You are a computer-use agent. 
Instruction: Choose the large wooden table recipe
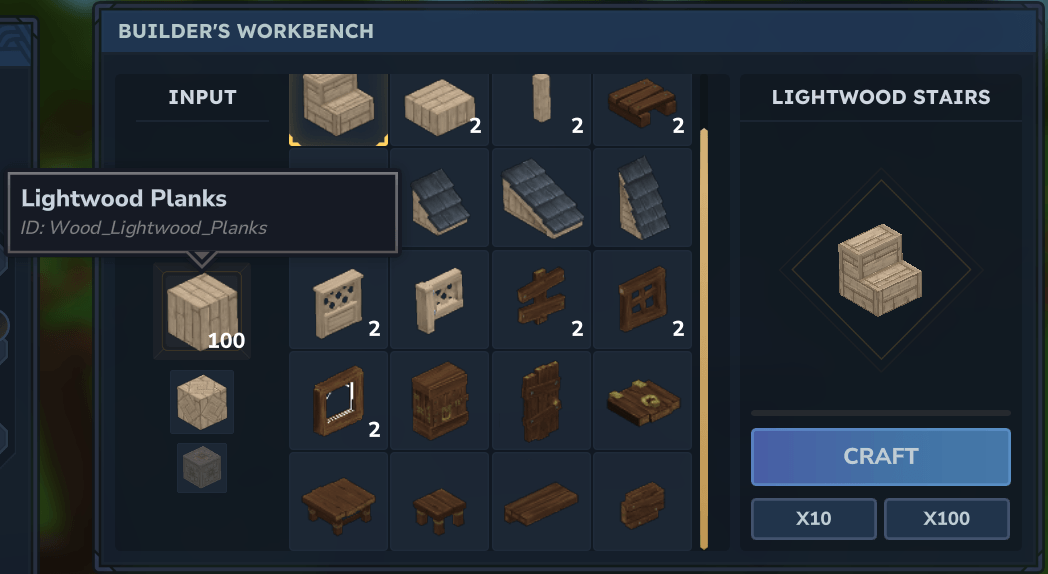click(338, 501)
